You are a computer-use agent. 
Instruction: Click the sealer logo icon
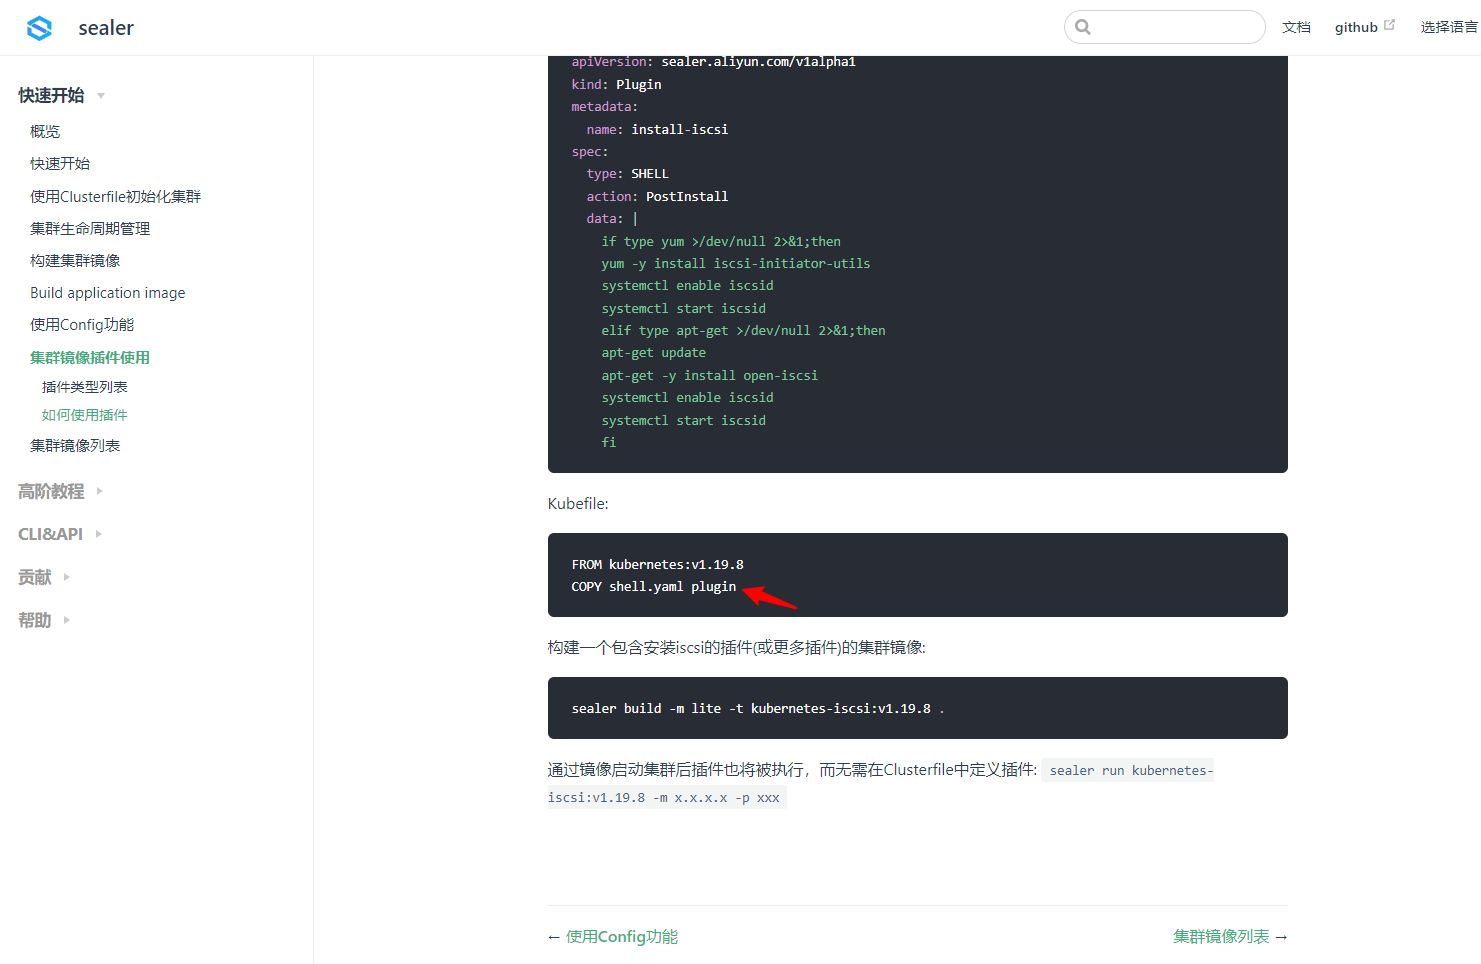[40, 28]
